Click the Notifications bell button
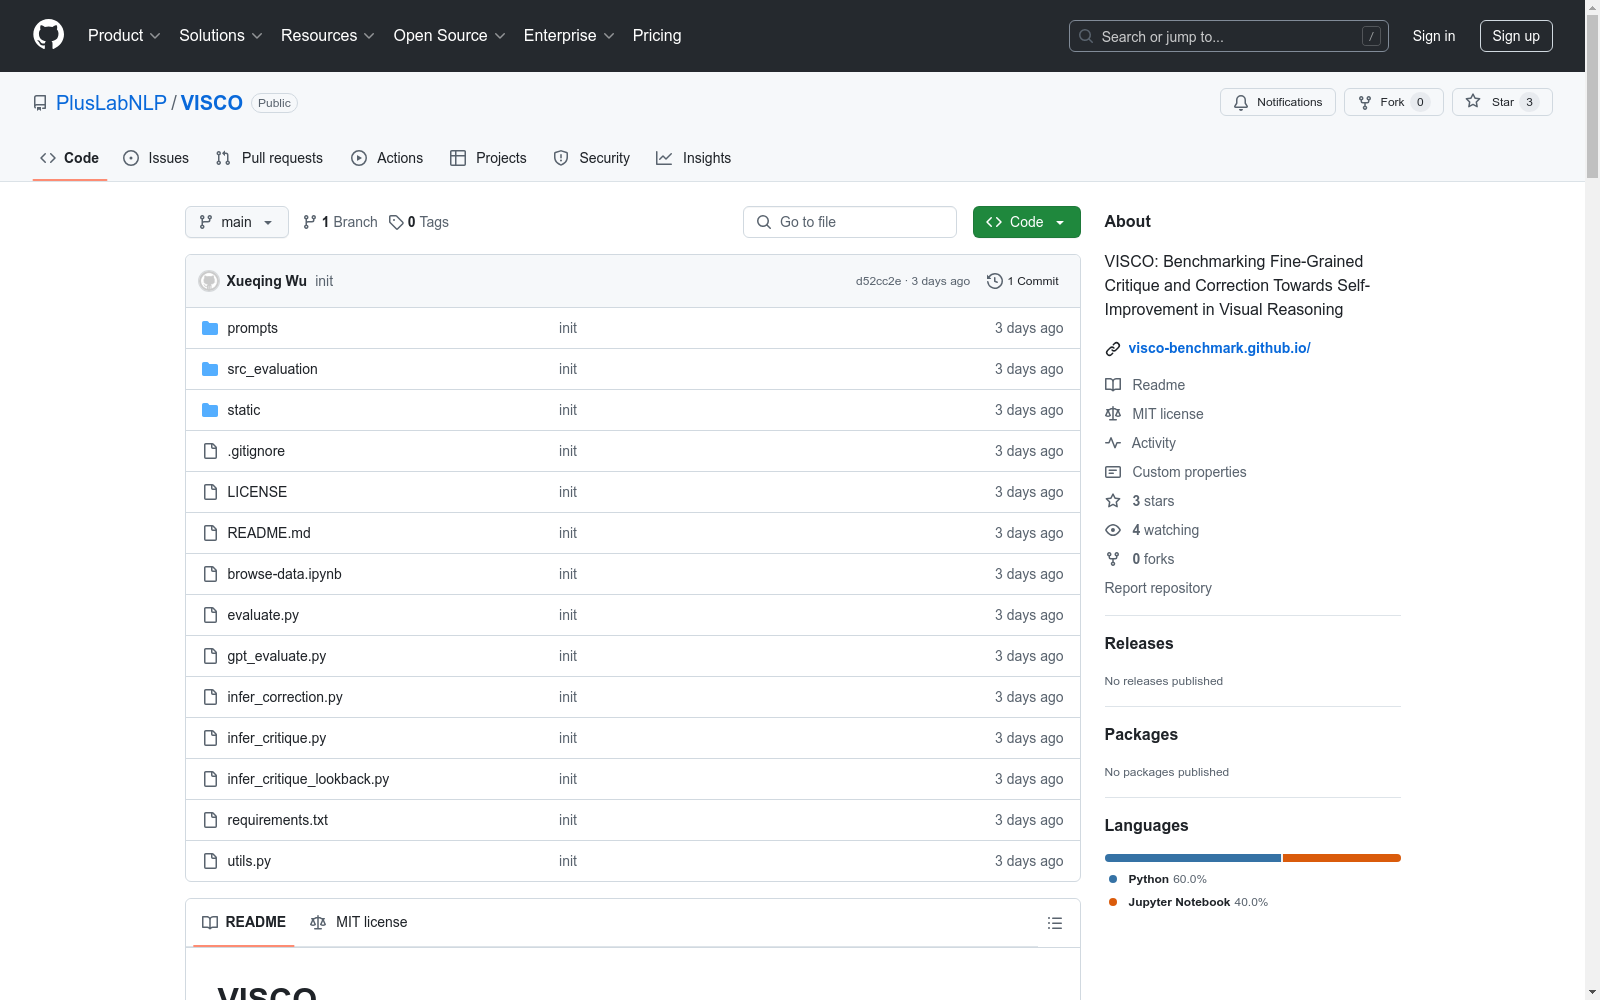 [1278, 102]
